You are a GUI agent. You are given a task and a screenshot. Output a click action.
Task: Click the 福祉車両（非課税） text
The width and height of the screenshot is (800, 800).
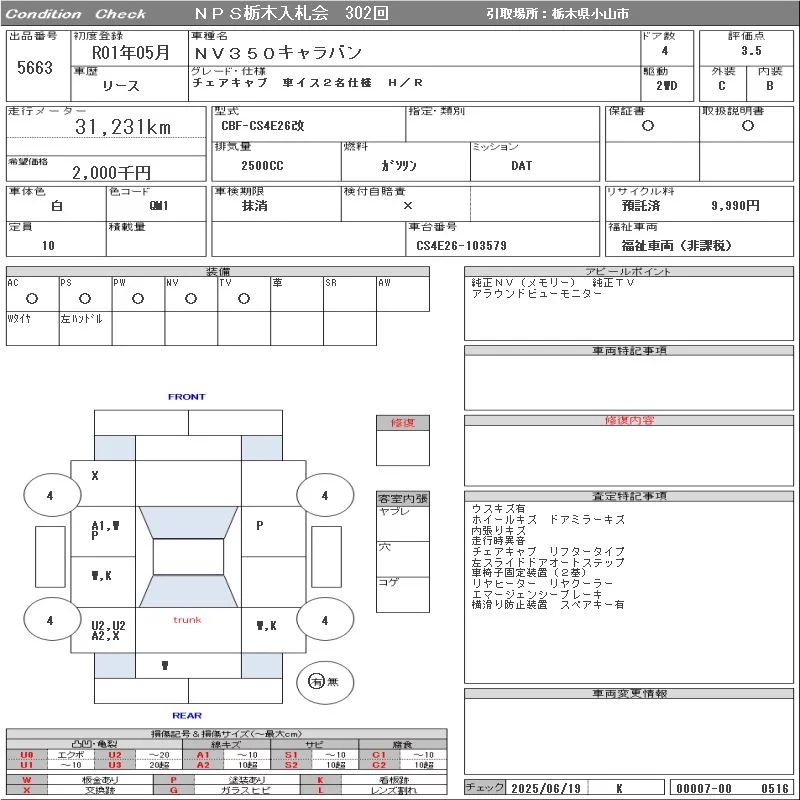tap(677, 245)
